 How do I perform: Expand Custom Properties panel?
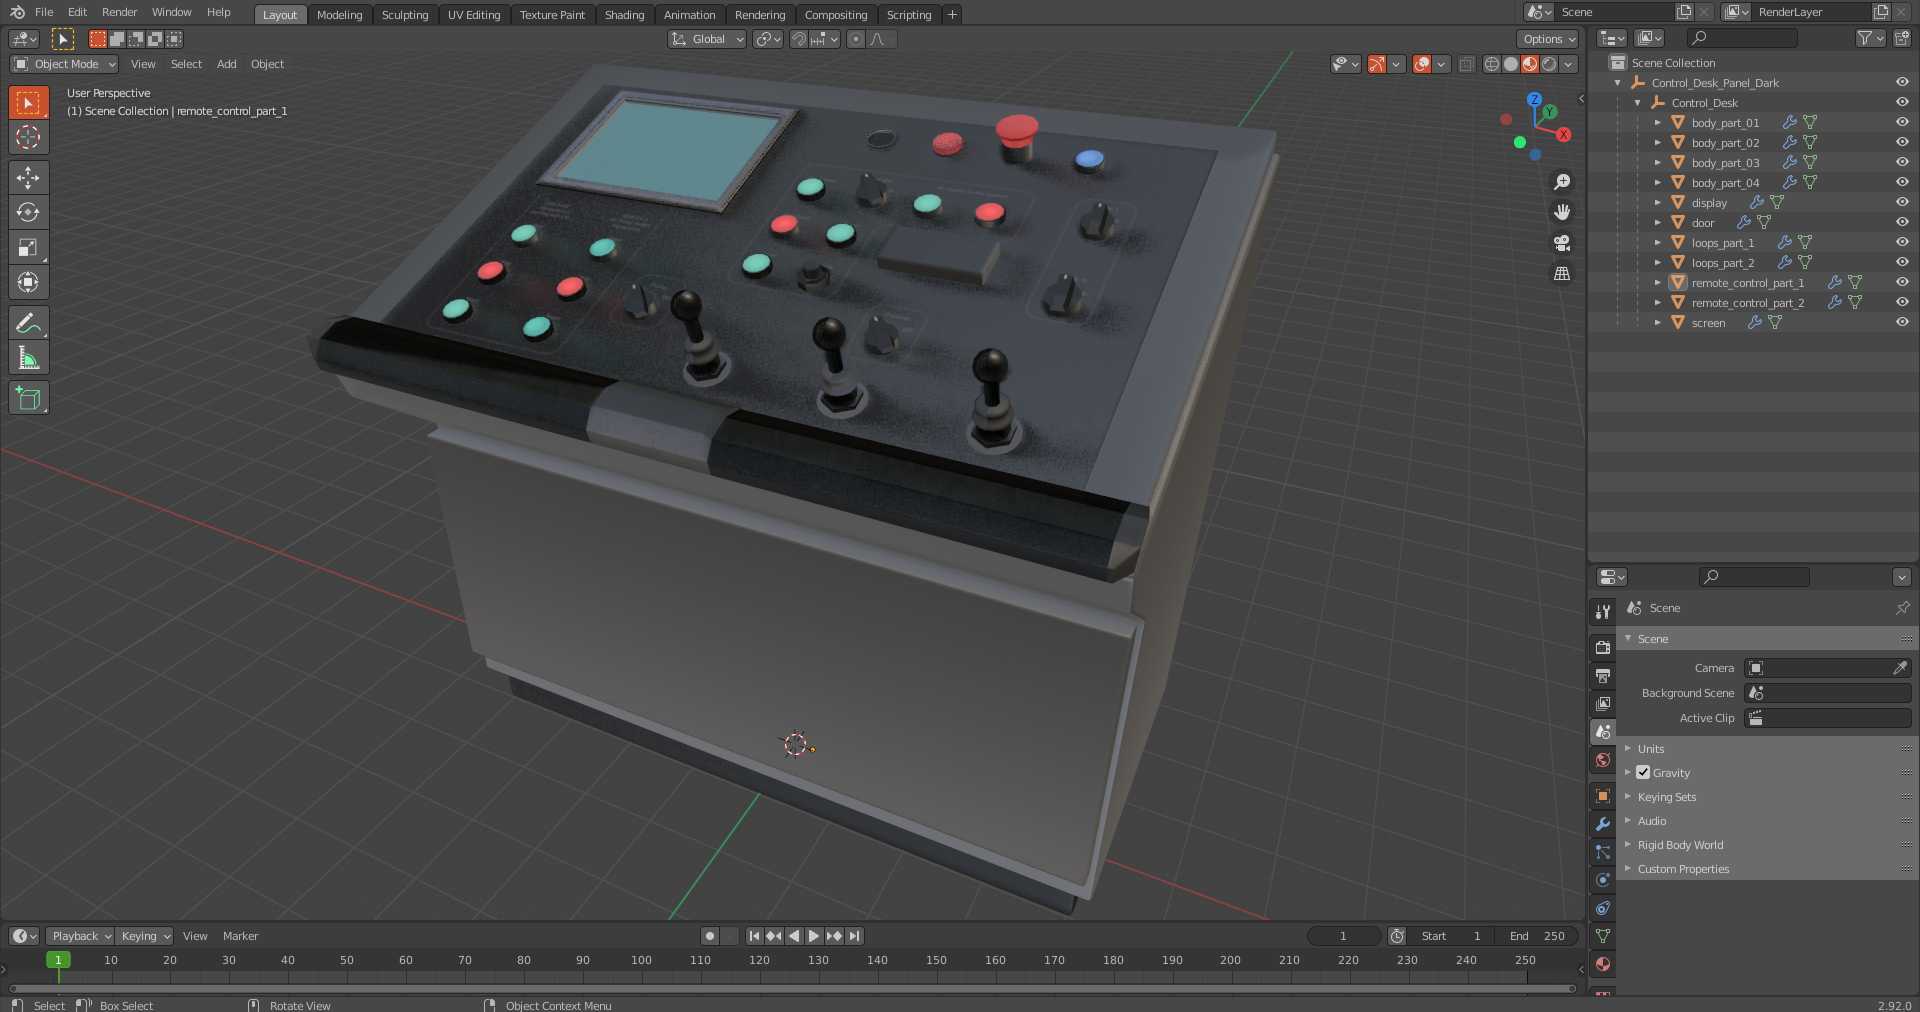click(1683, 869)
